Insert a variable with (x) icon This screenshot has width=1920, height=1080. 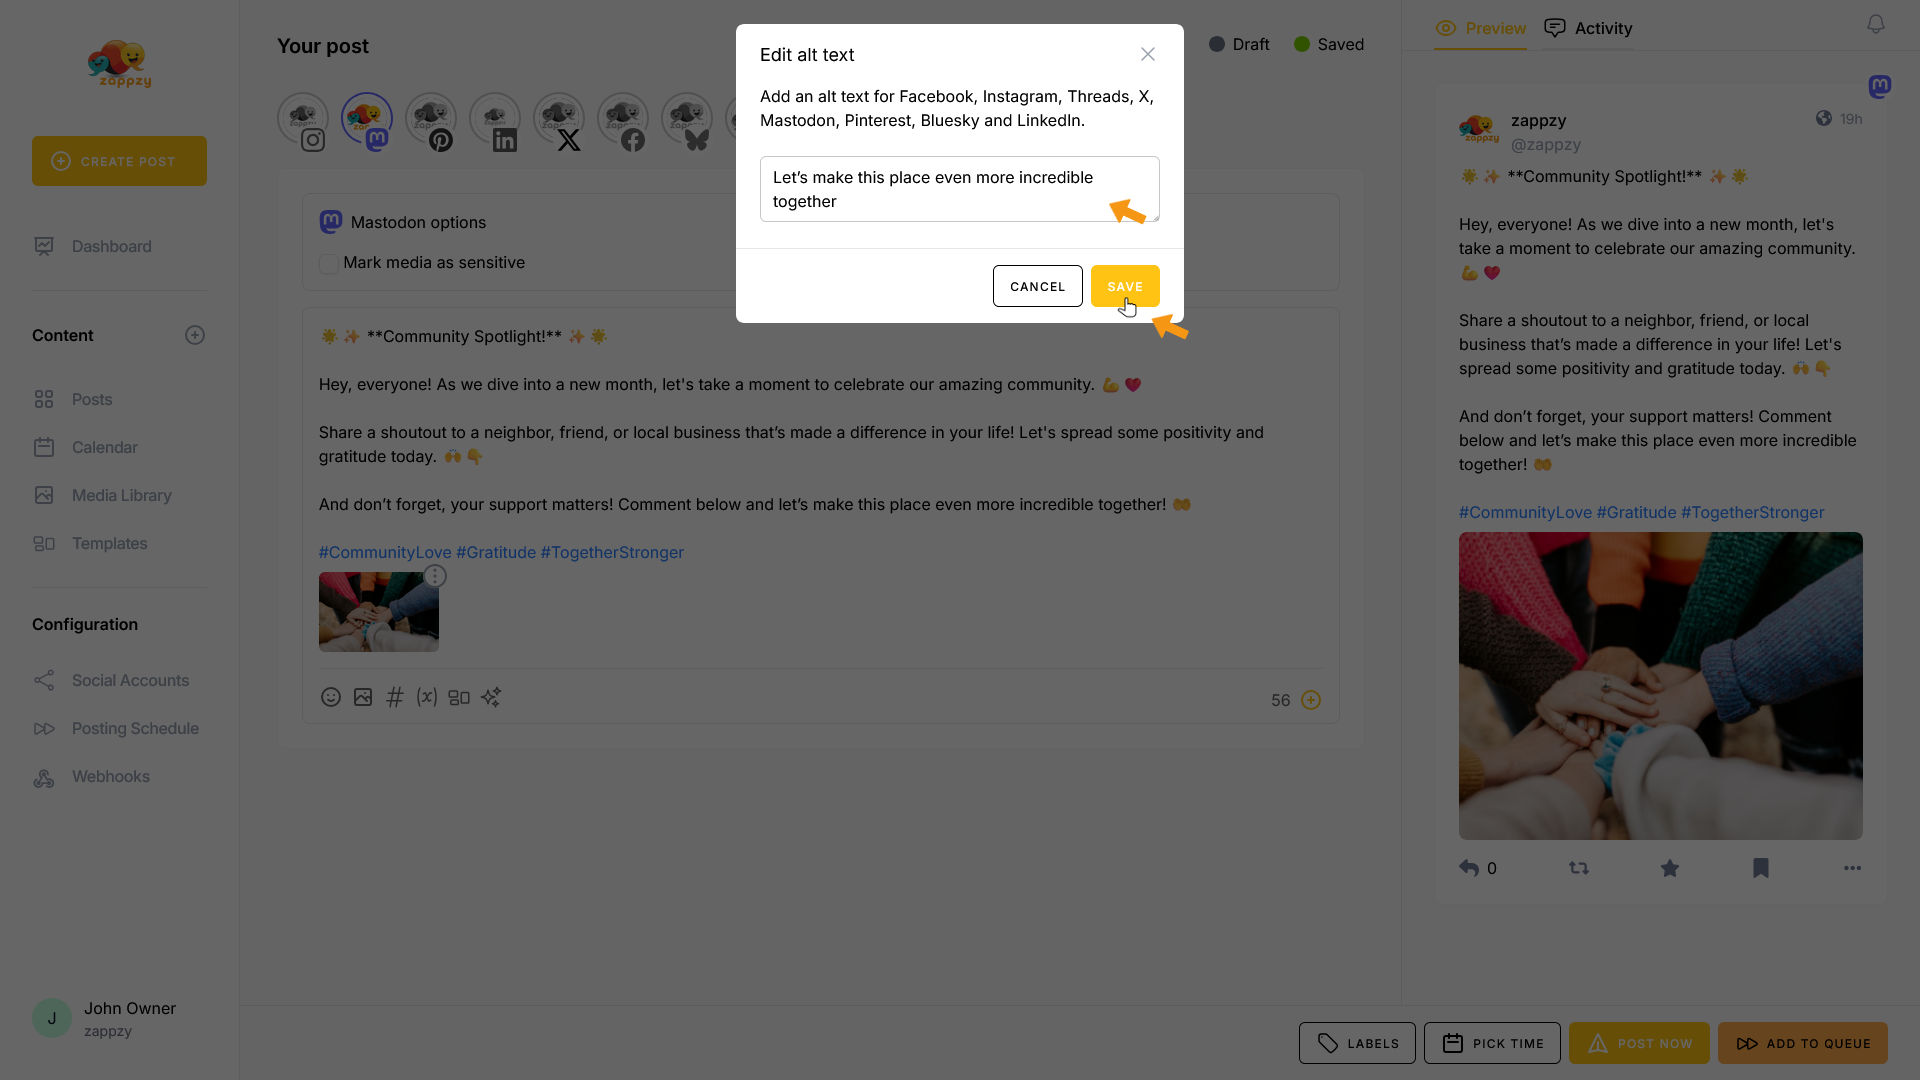[x=427, y=698]
